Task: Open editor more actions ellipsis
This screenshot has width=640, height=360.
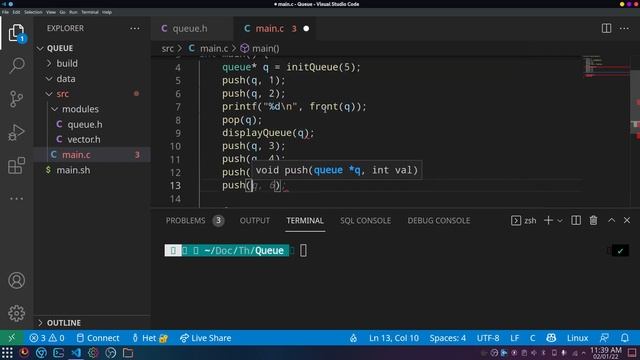Action: tap(624, 29)
